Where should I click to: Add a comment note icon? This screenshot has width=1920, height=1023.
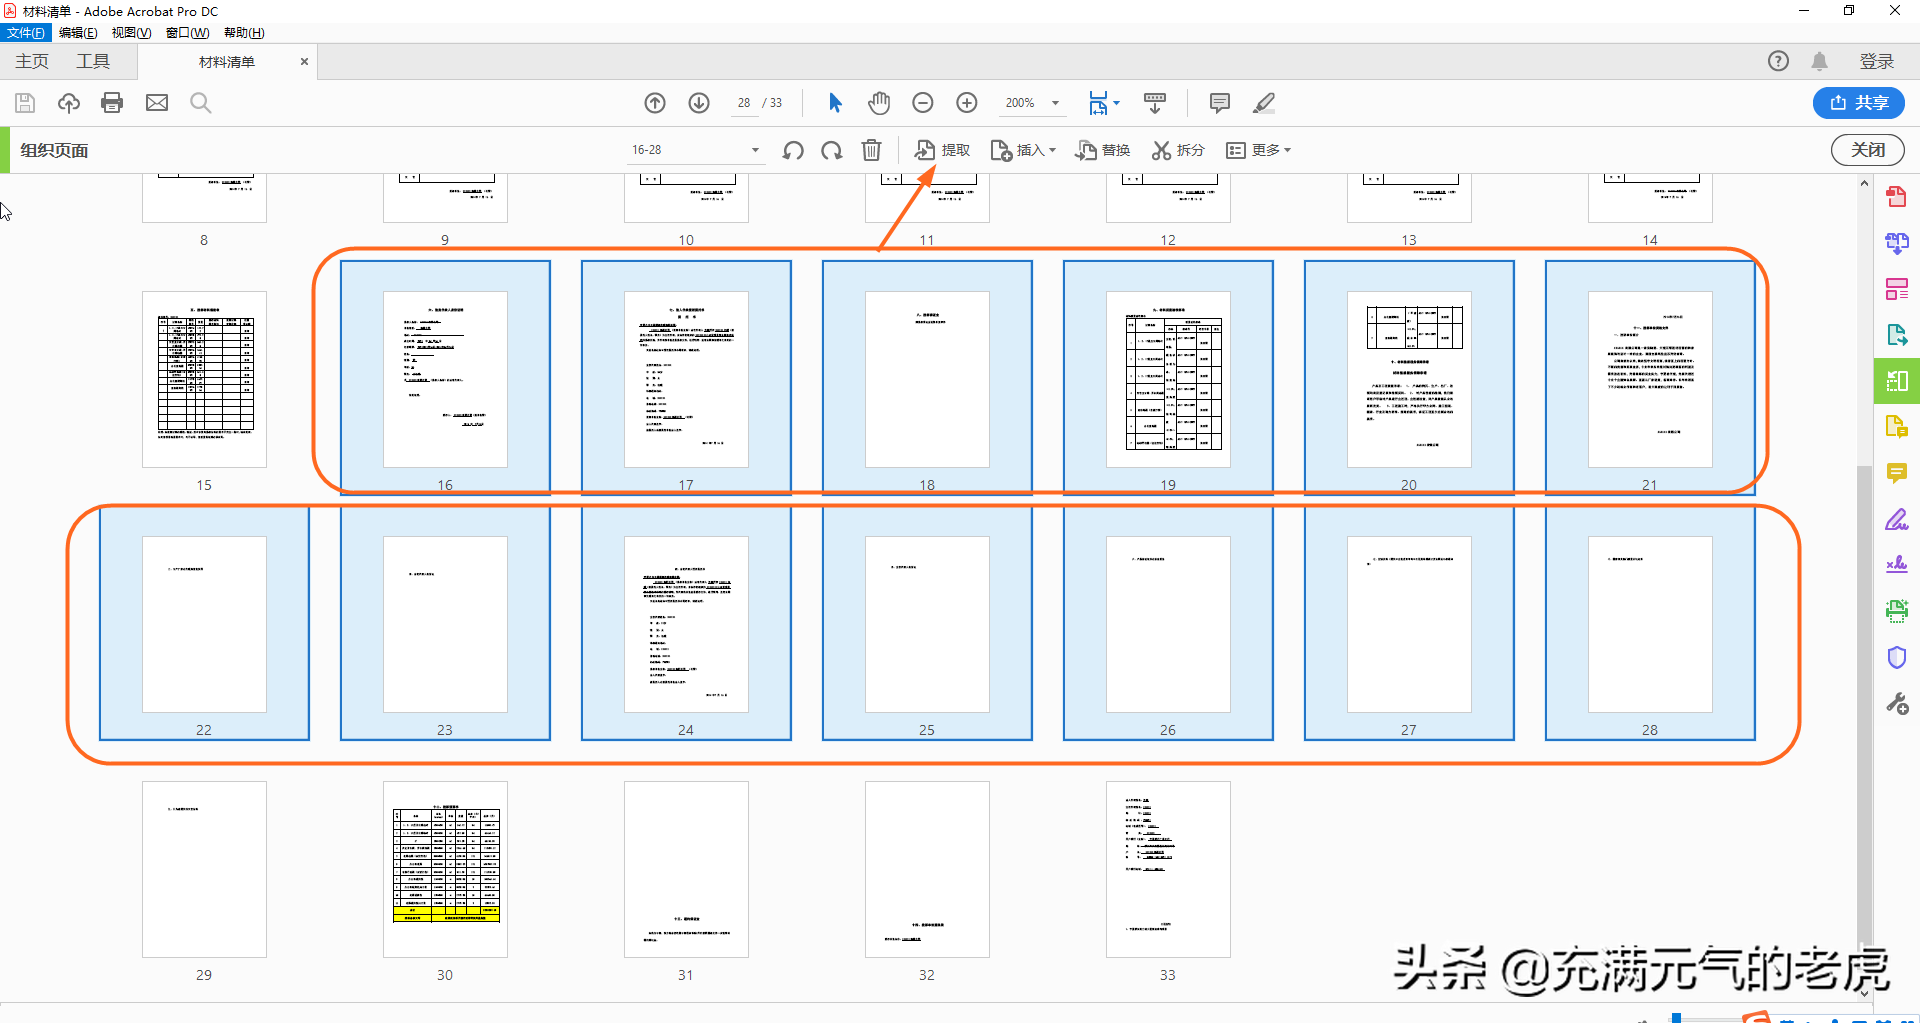(x=1220, y=103)
